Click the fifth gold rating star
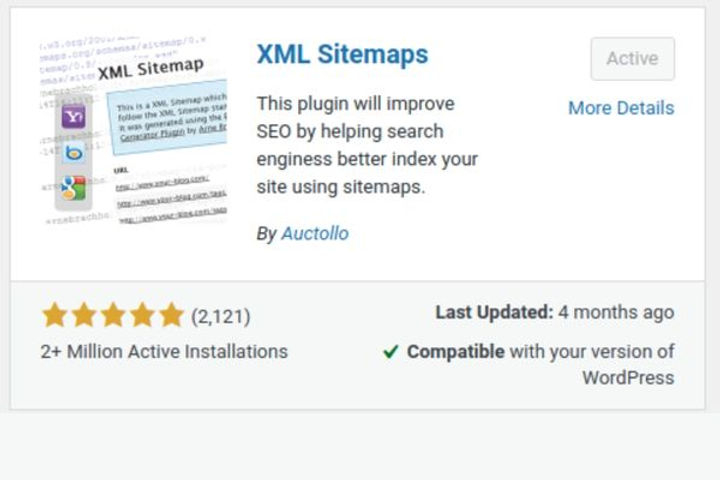The width and height of the screenshot is (720, 480). tap(171, 315)
